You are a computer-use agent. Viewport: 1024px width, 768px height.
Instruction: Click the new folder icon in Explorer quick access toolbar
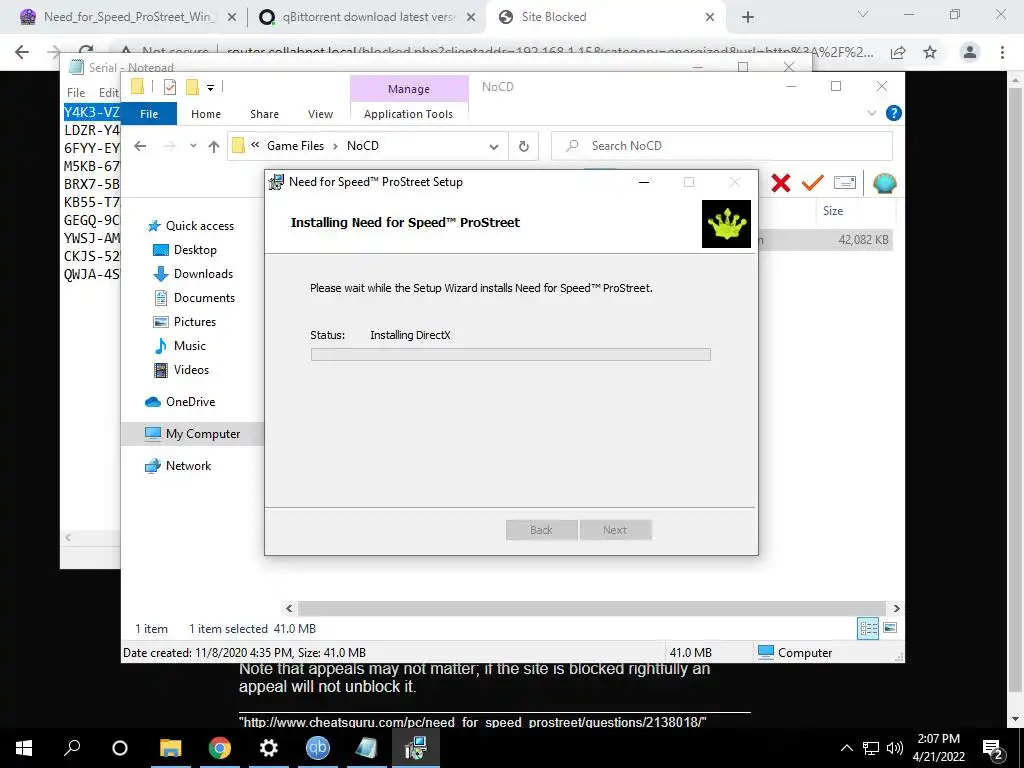pos(192,87)
